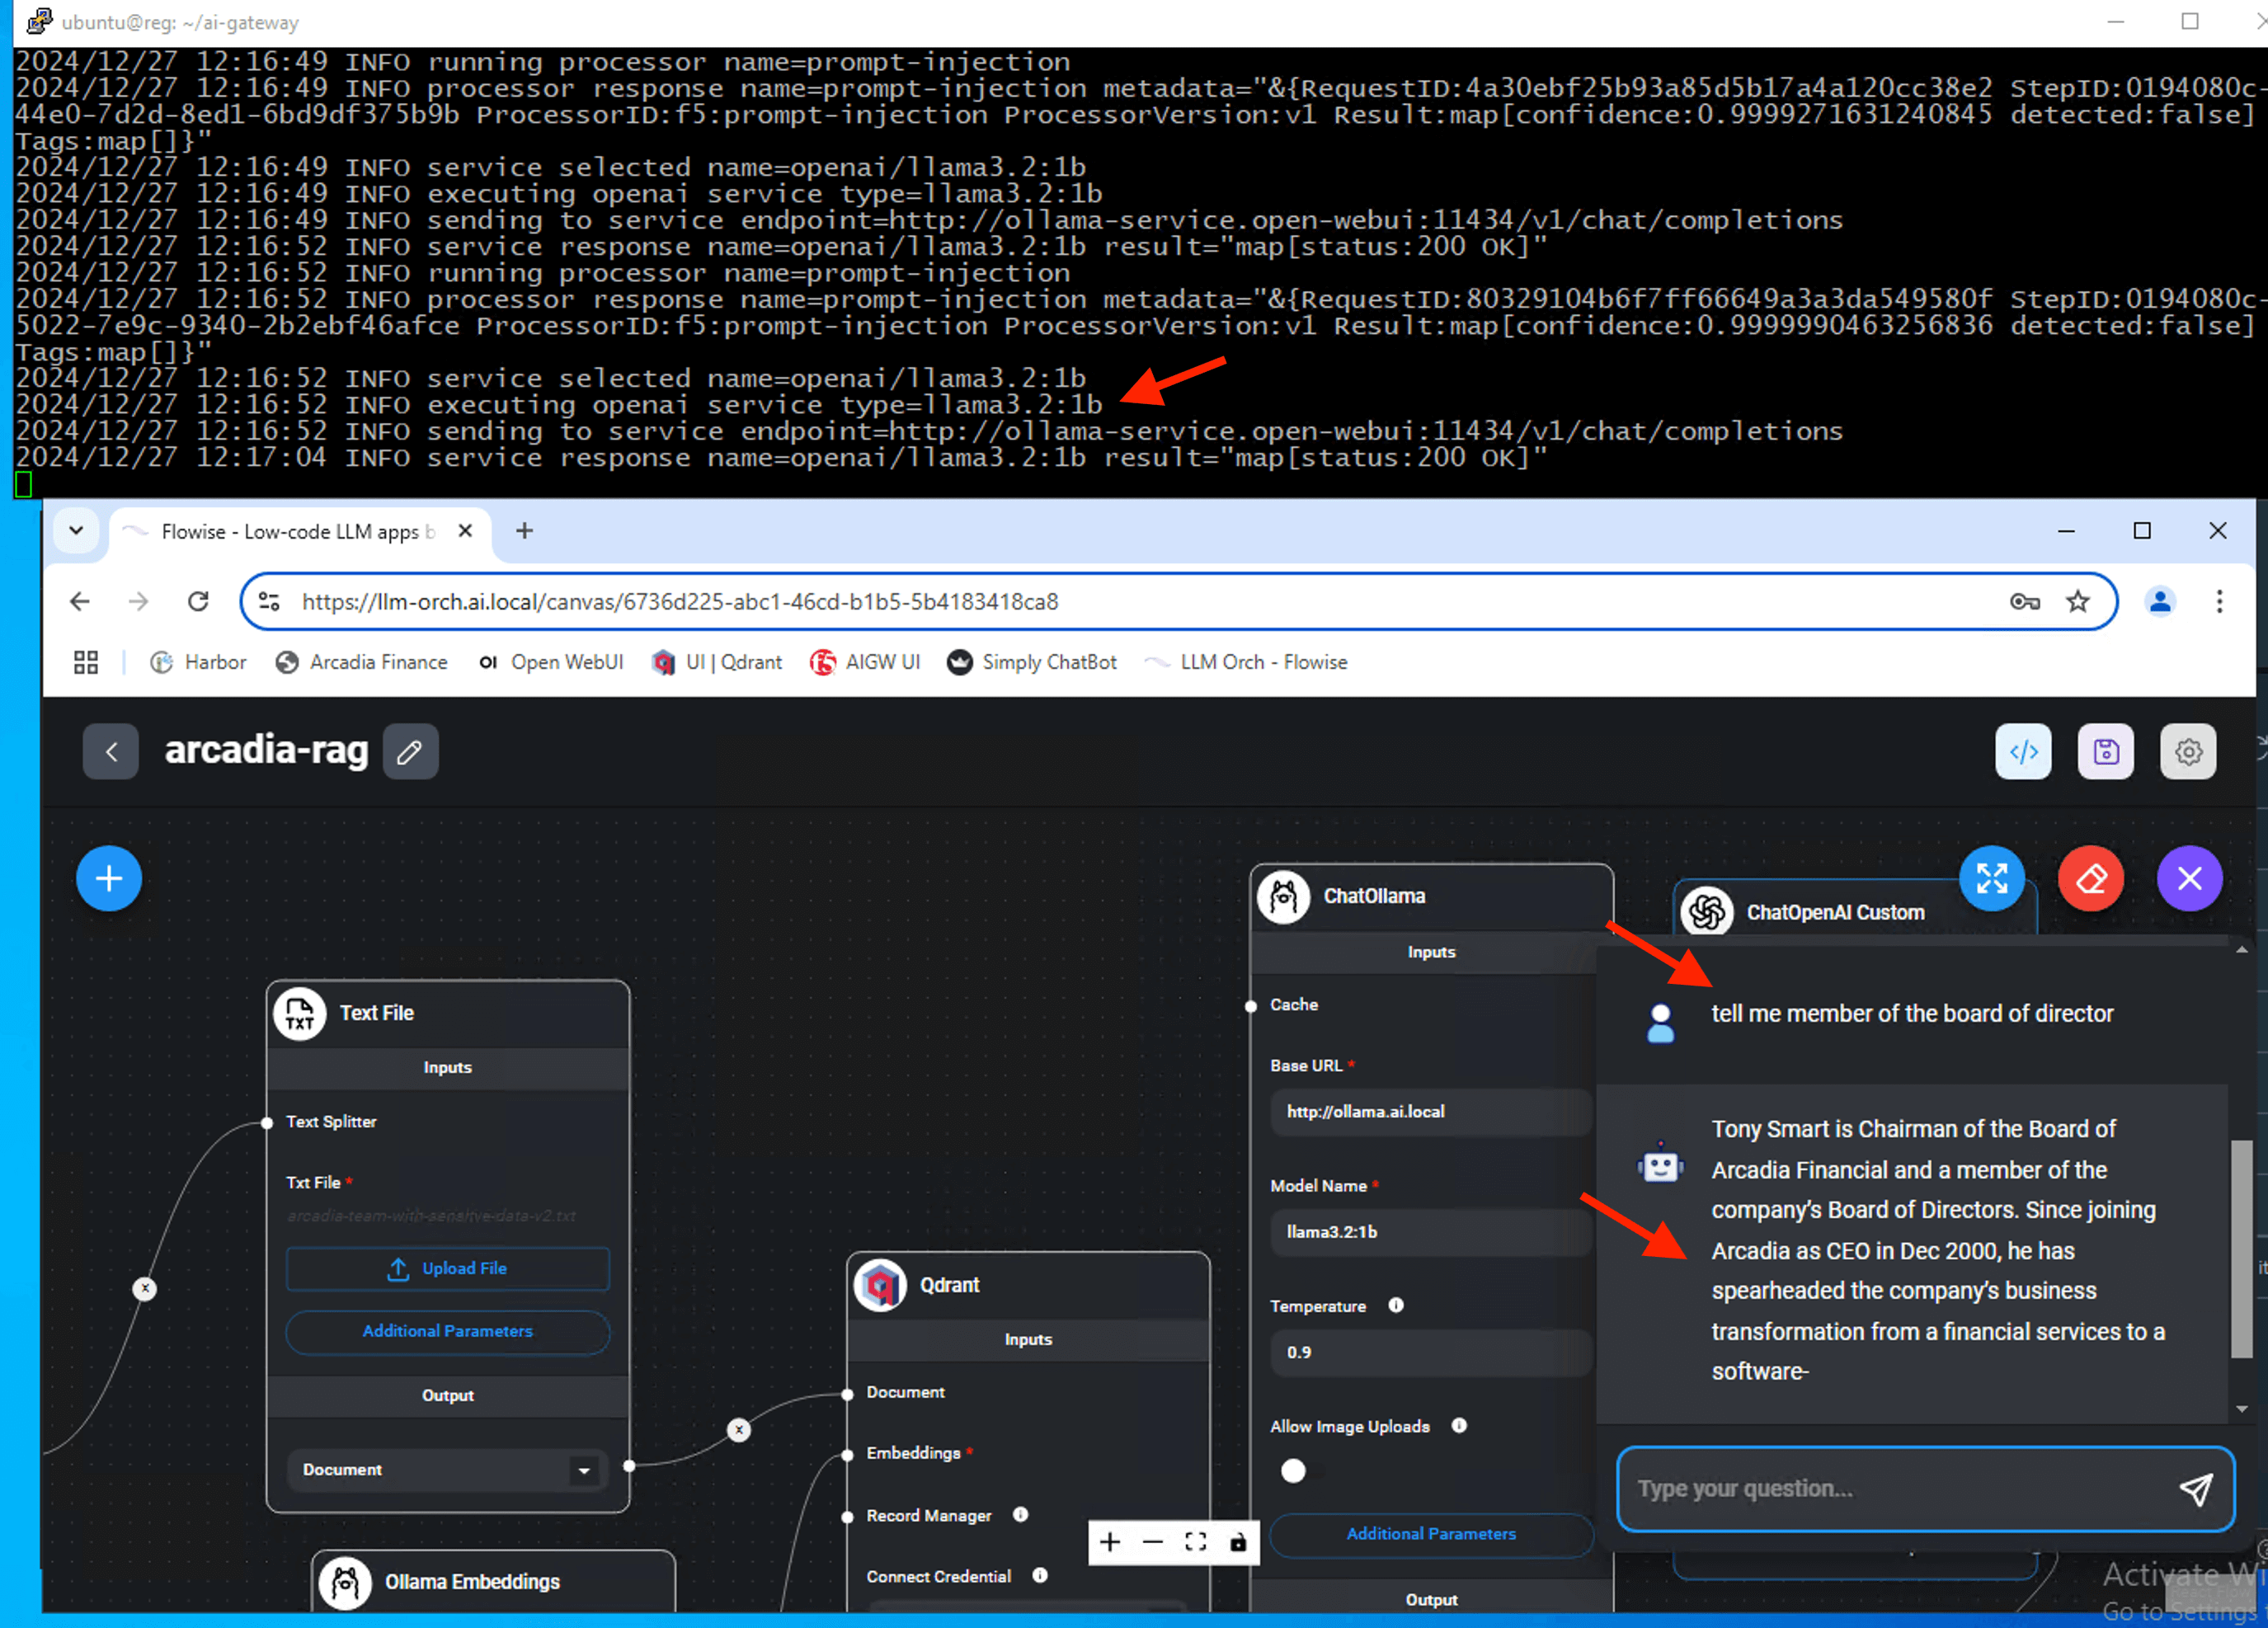Click Additional Parameters in the ChatOllama node
The width and height of the screenshot is (2268, 1628).
pyautogui.click(x=1430, y=1534)
